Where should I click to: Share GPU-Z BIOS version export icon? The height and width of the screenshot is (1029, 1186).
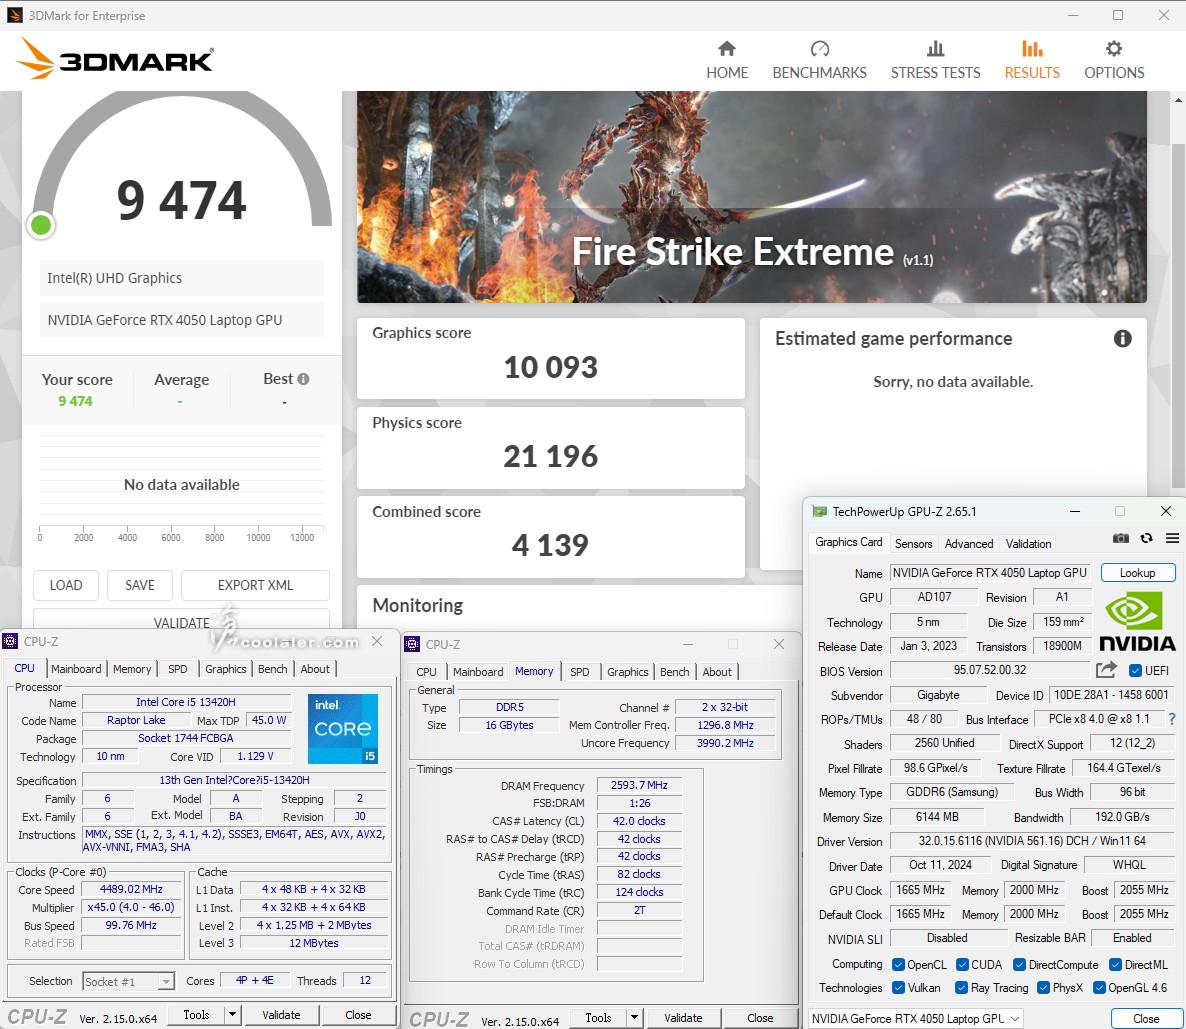click(1106, 670)
